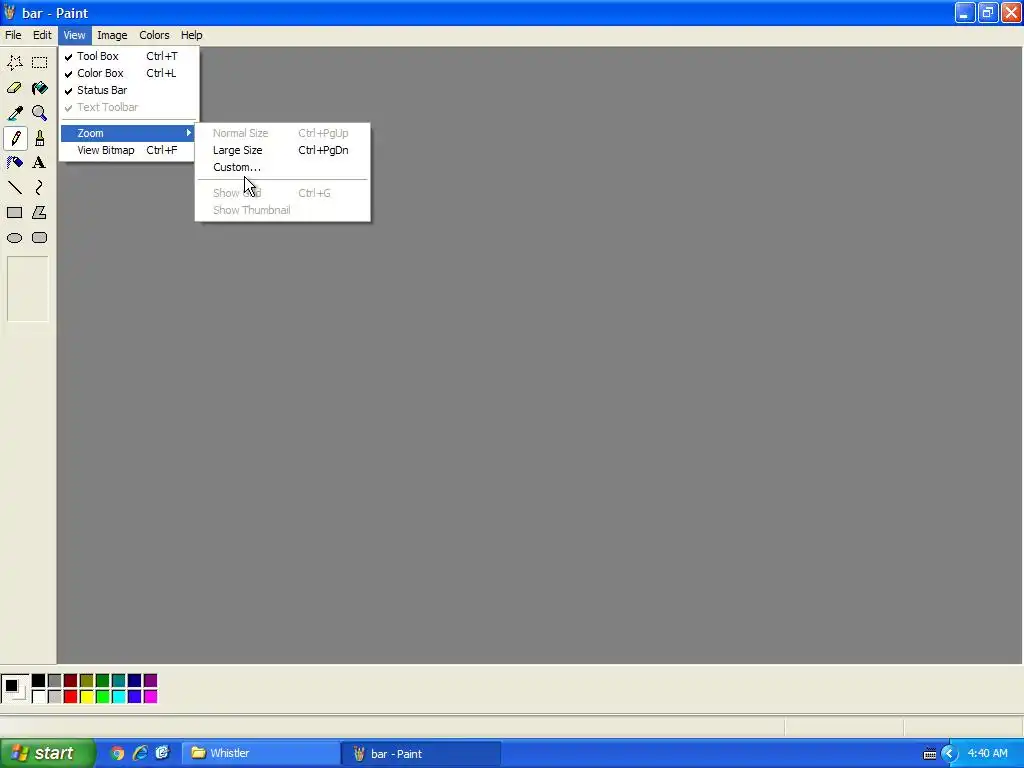Screen dimensions: 1024x768
Task: Select bright green palette swatch
Action: [103, 697]
